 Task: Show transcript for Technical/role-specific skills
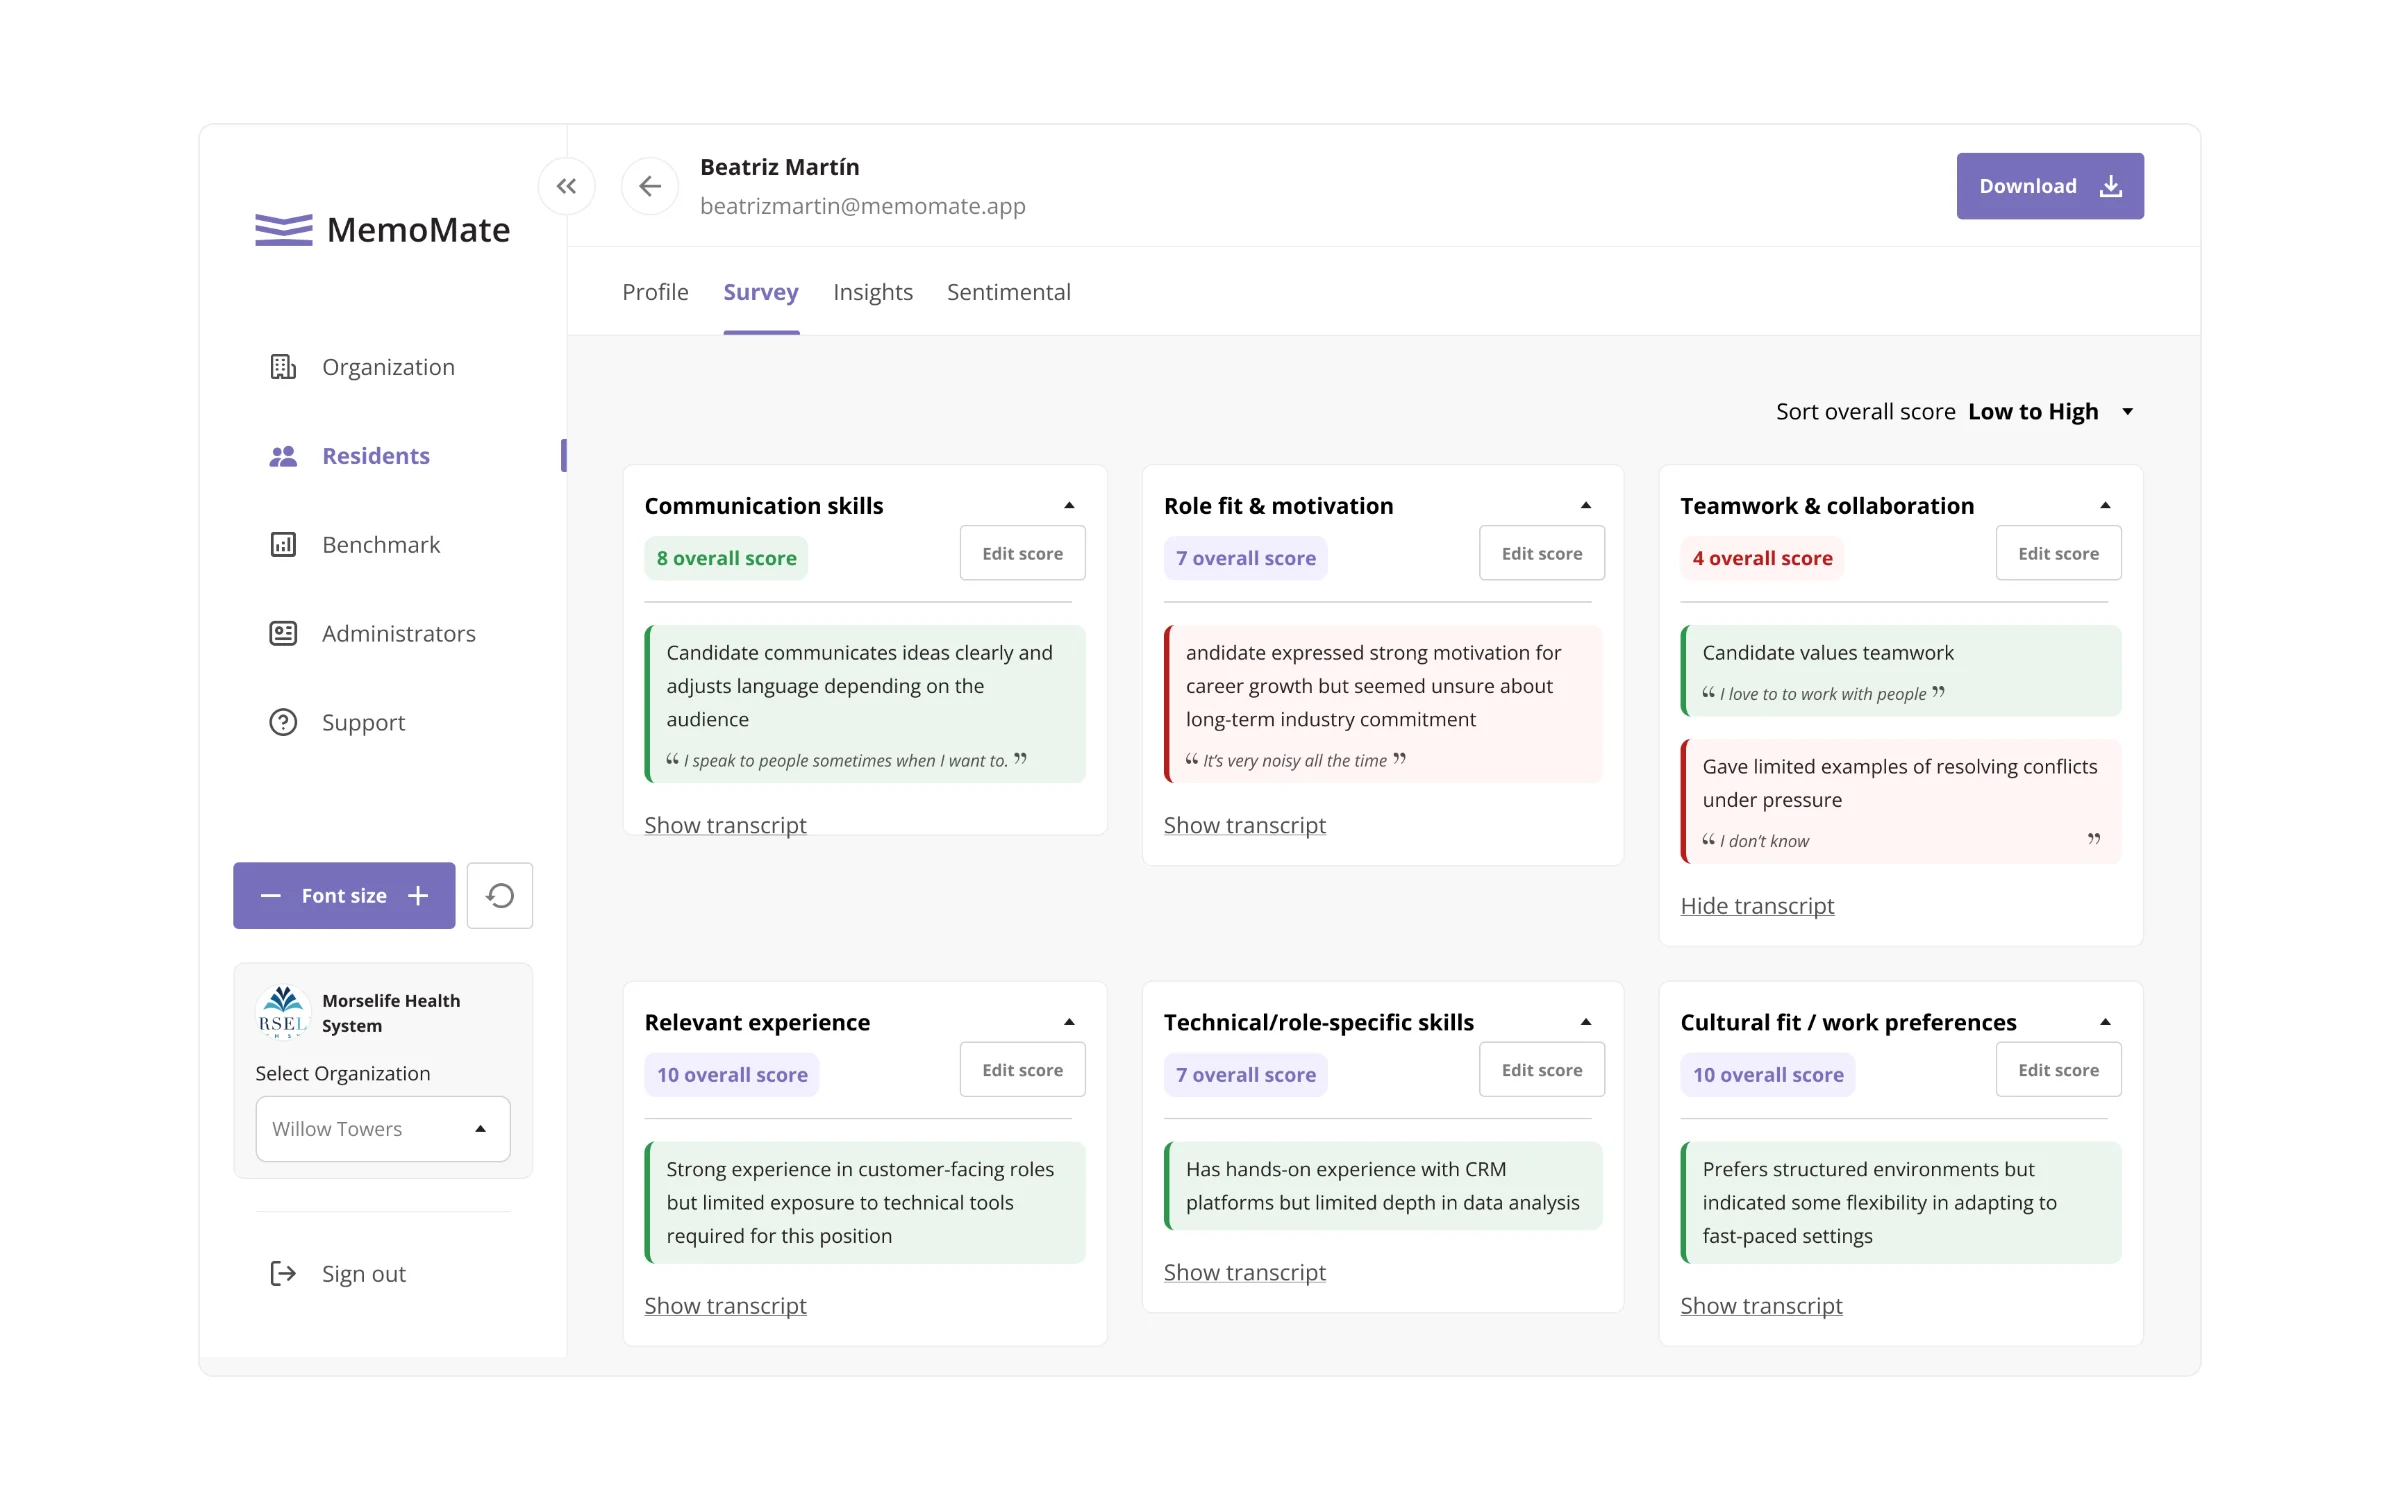[1244, 1272]
